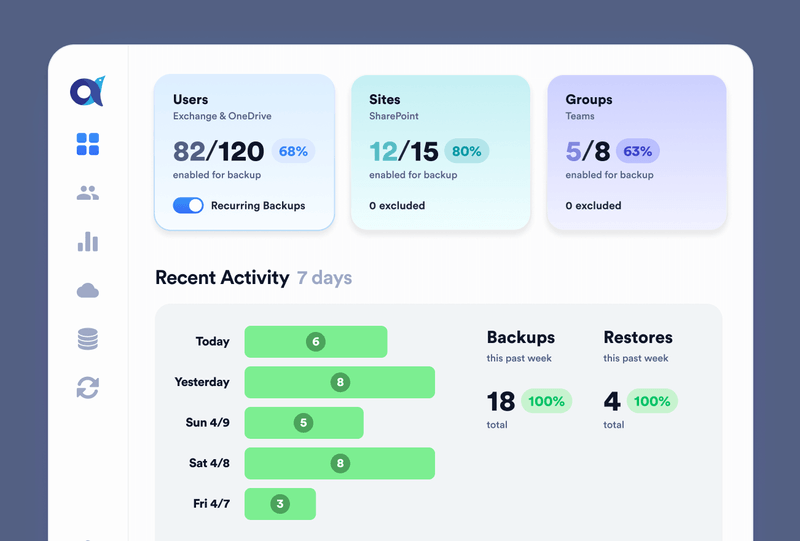This screenshot has height=541, width=800.
Task: Open the cloud icon in sidebar
Action: (88, 290)
